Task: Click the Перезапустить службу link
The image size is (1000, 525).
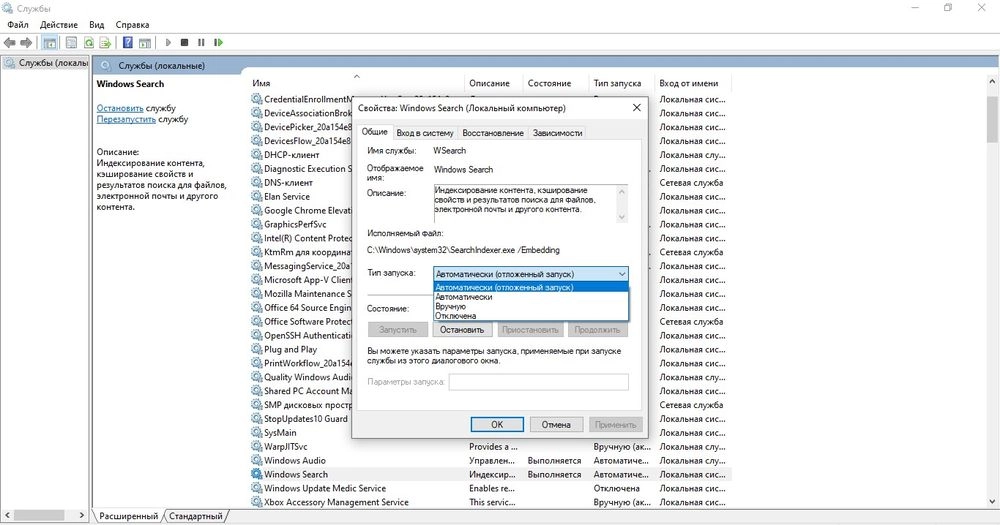Action: (126, 119)
